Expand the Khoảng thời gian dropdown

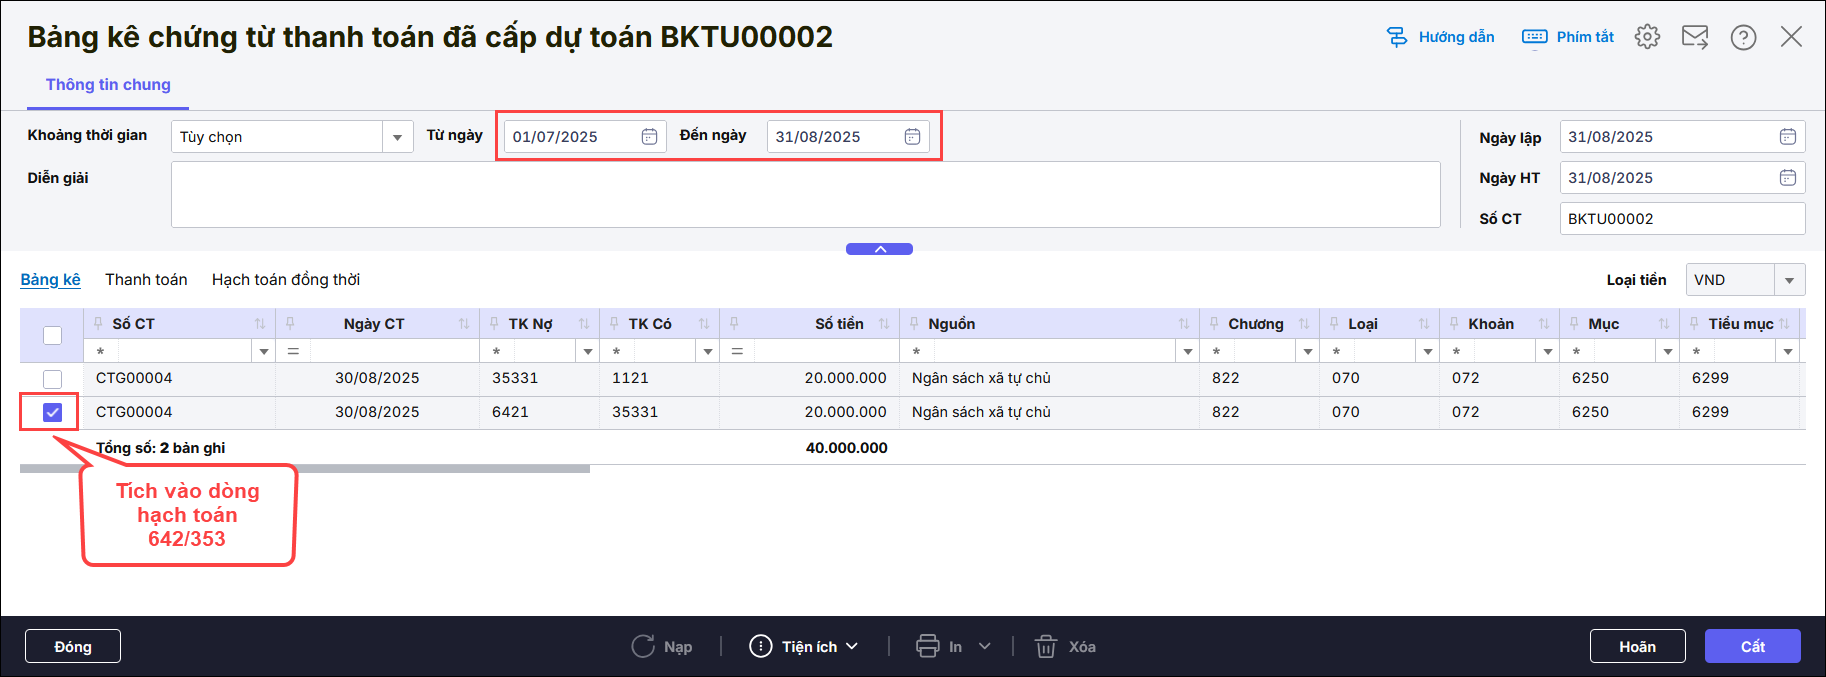[x=397, y=137]
